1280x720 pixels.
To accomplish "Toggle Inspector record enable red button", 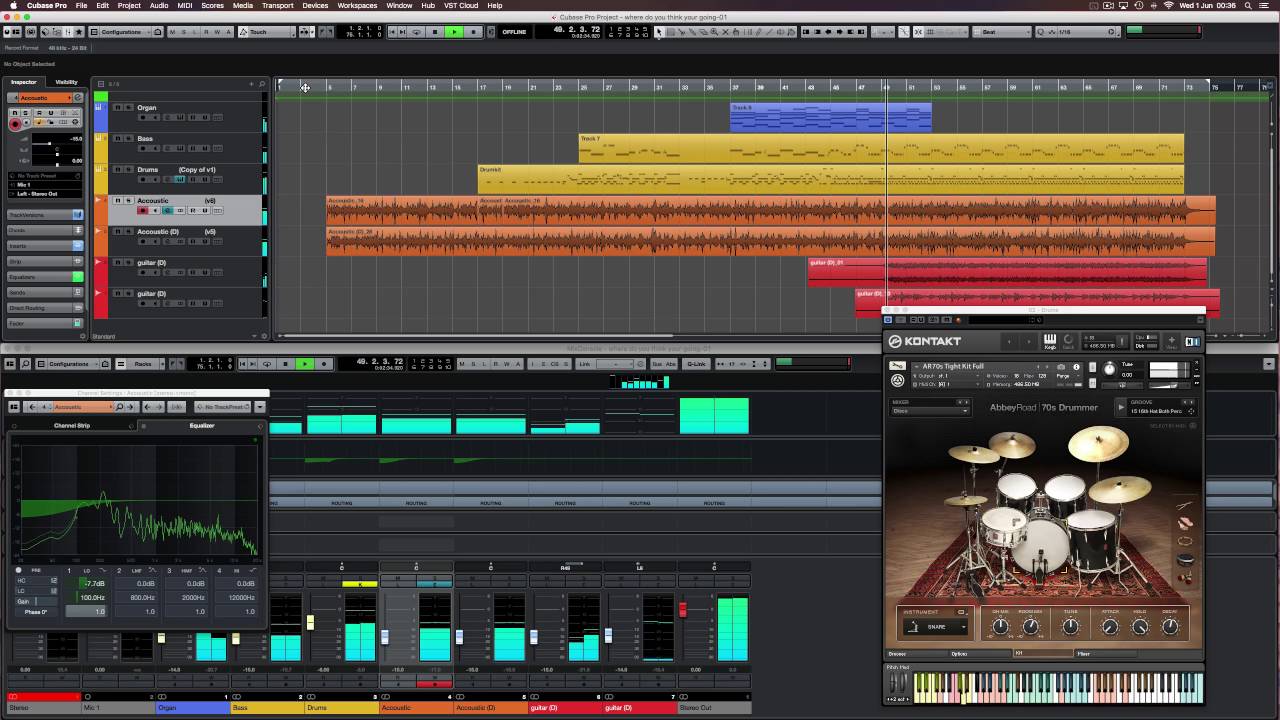I will [15, 124].
